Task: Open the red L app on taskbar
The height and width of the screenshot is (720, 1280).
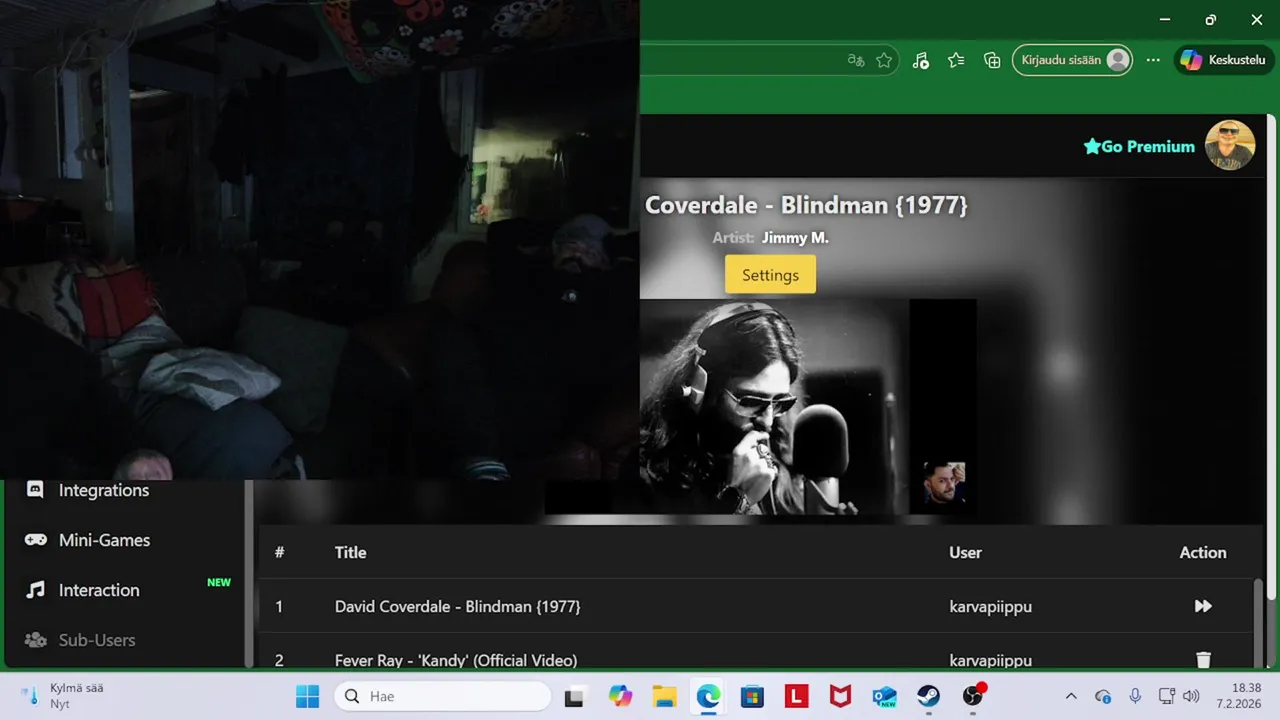Action: [796, 696]
